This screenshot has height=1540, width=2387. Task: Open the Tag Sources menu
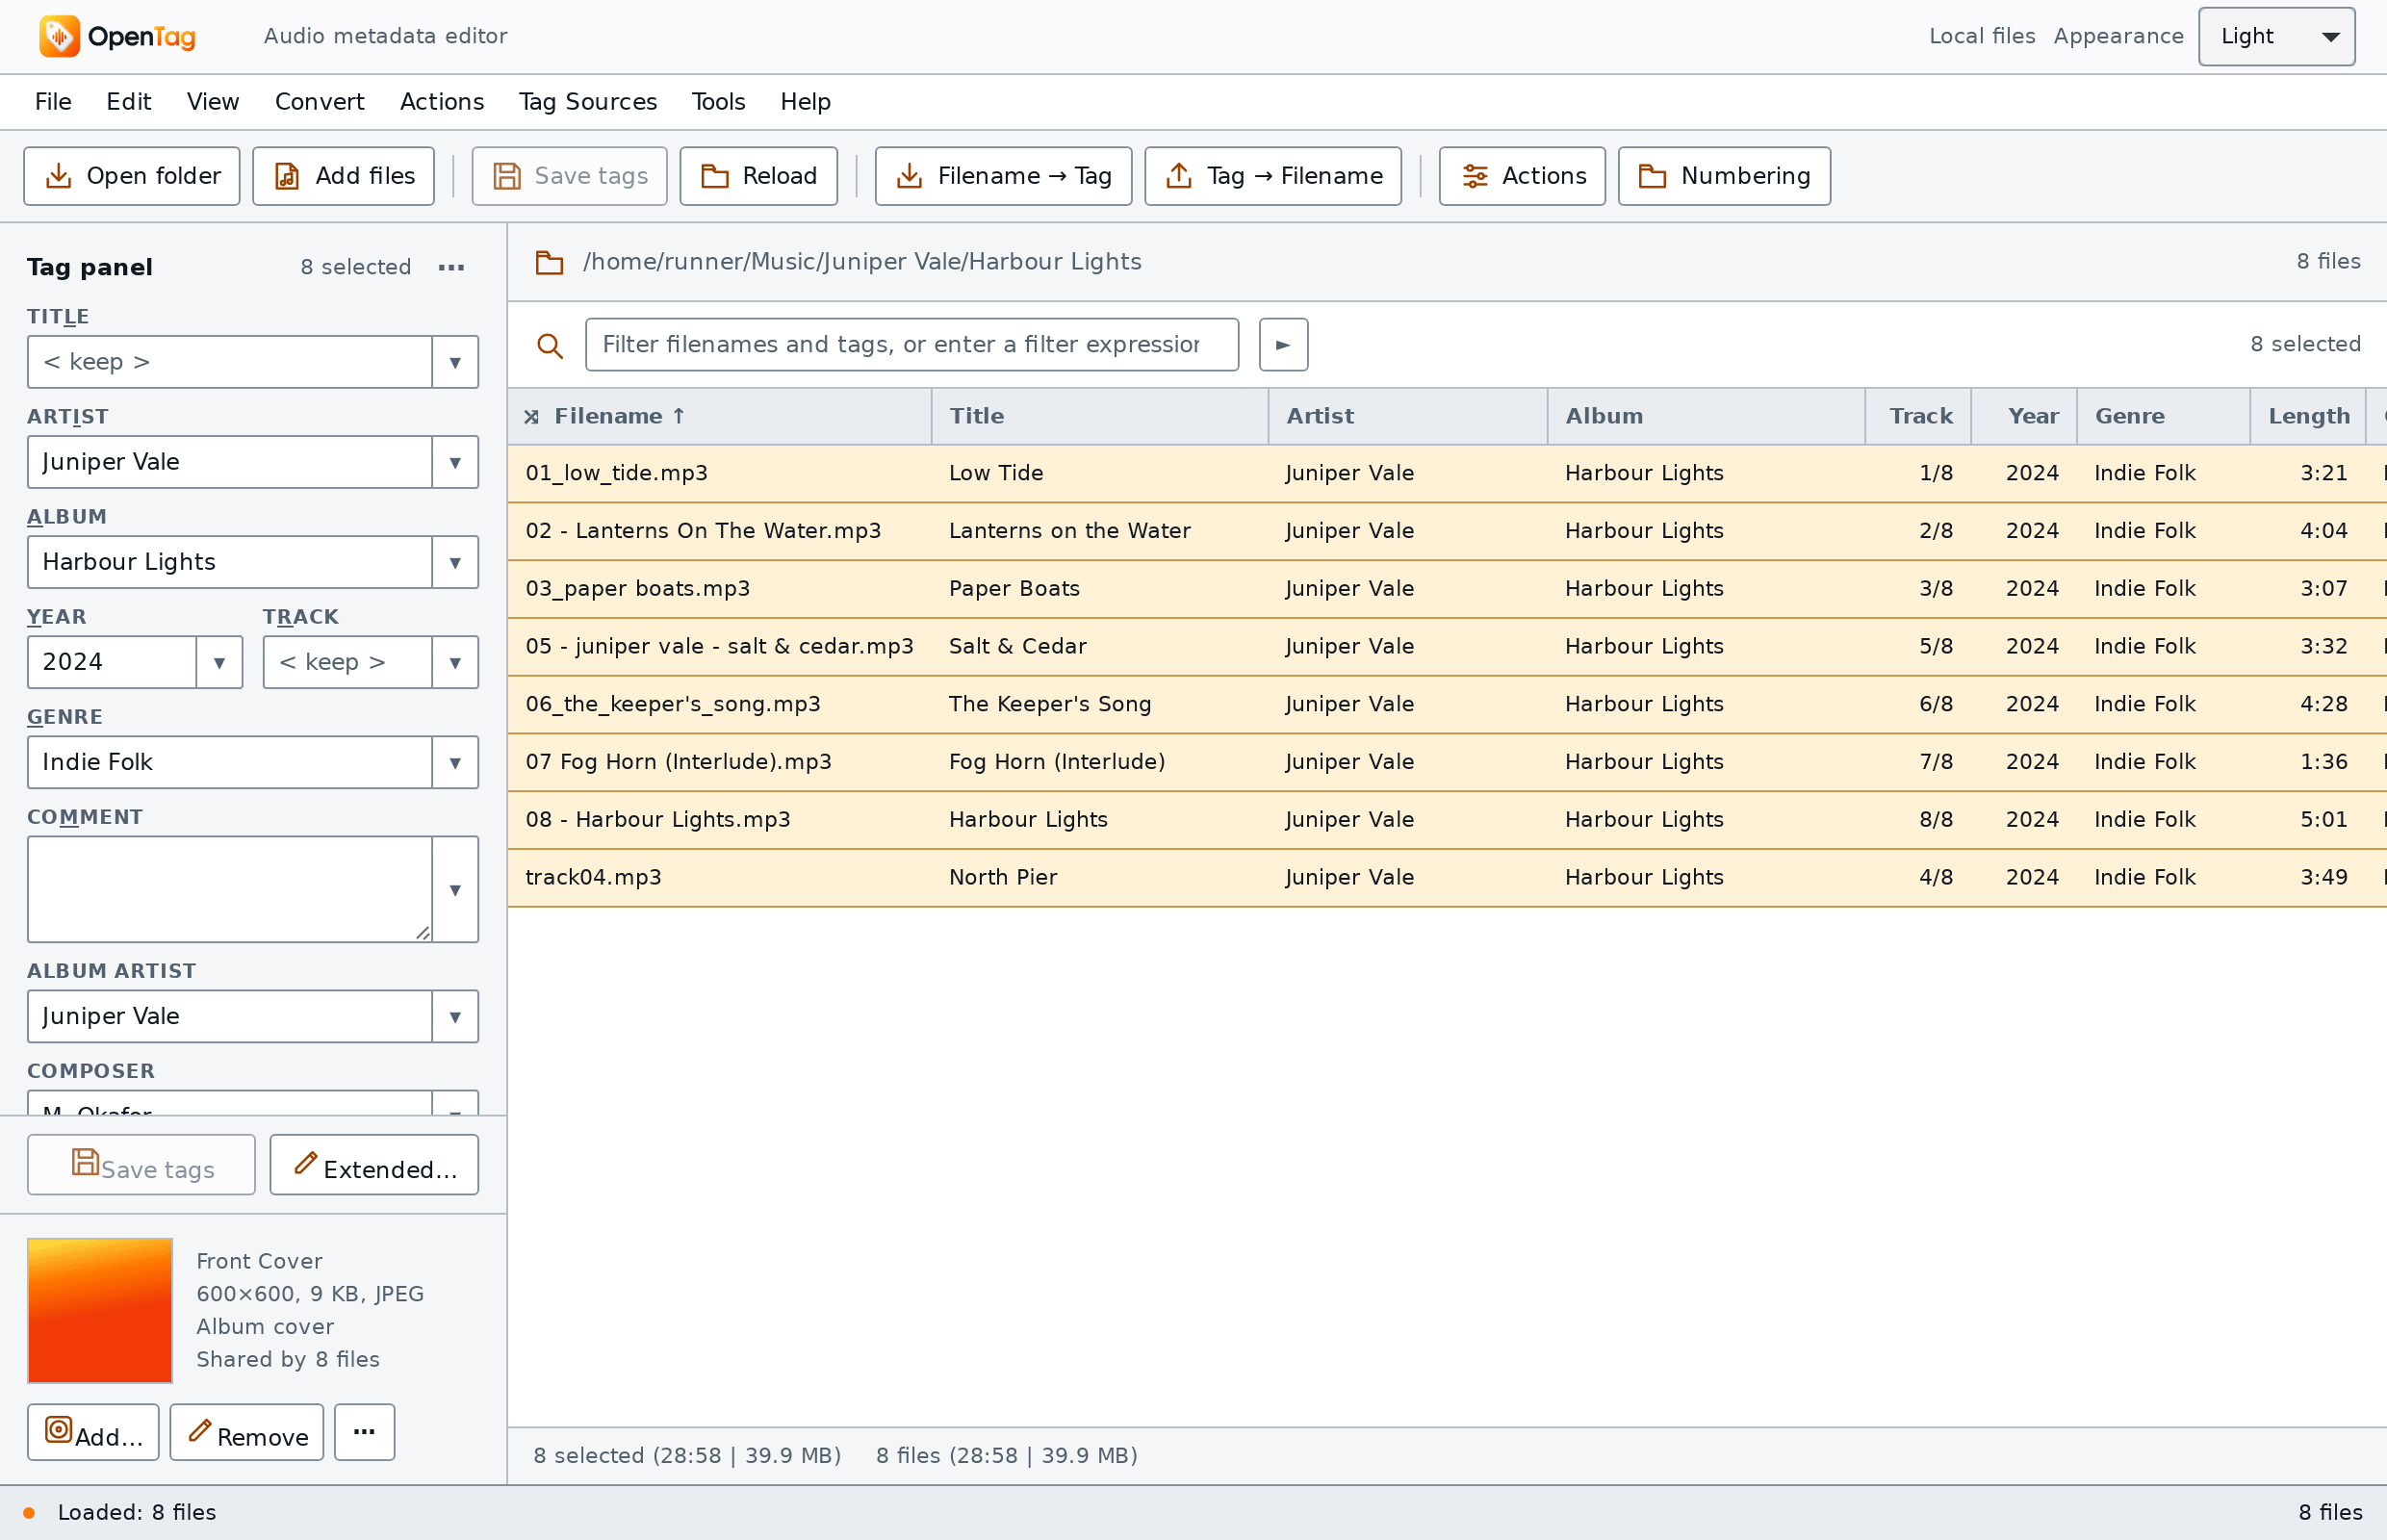pyautogui.click(x=588, y=102)
